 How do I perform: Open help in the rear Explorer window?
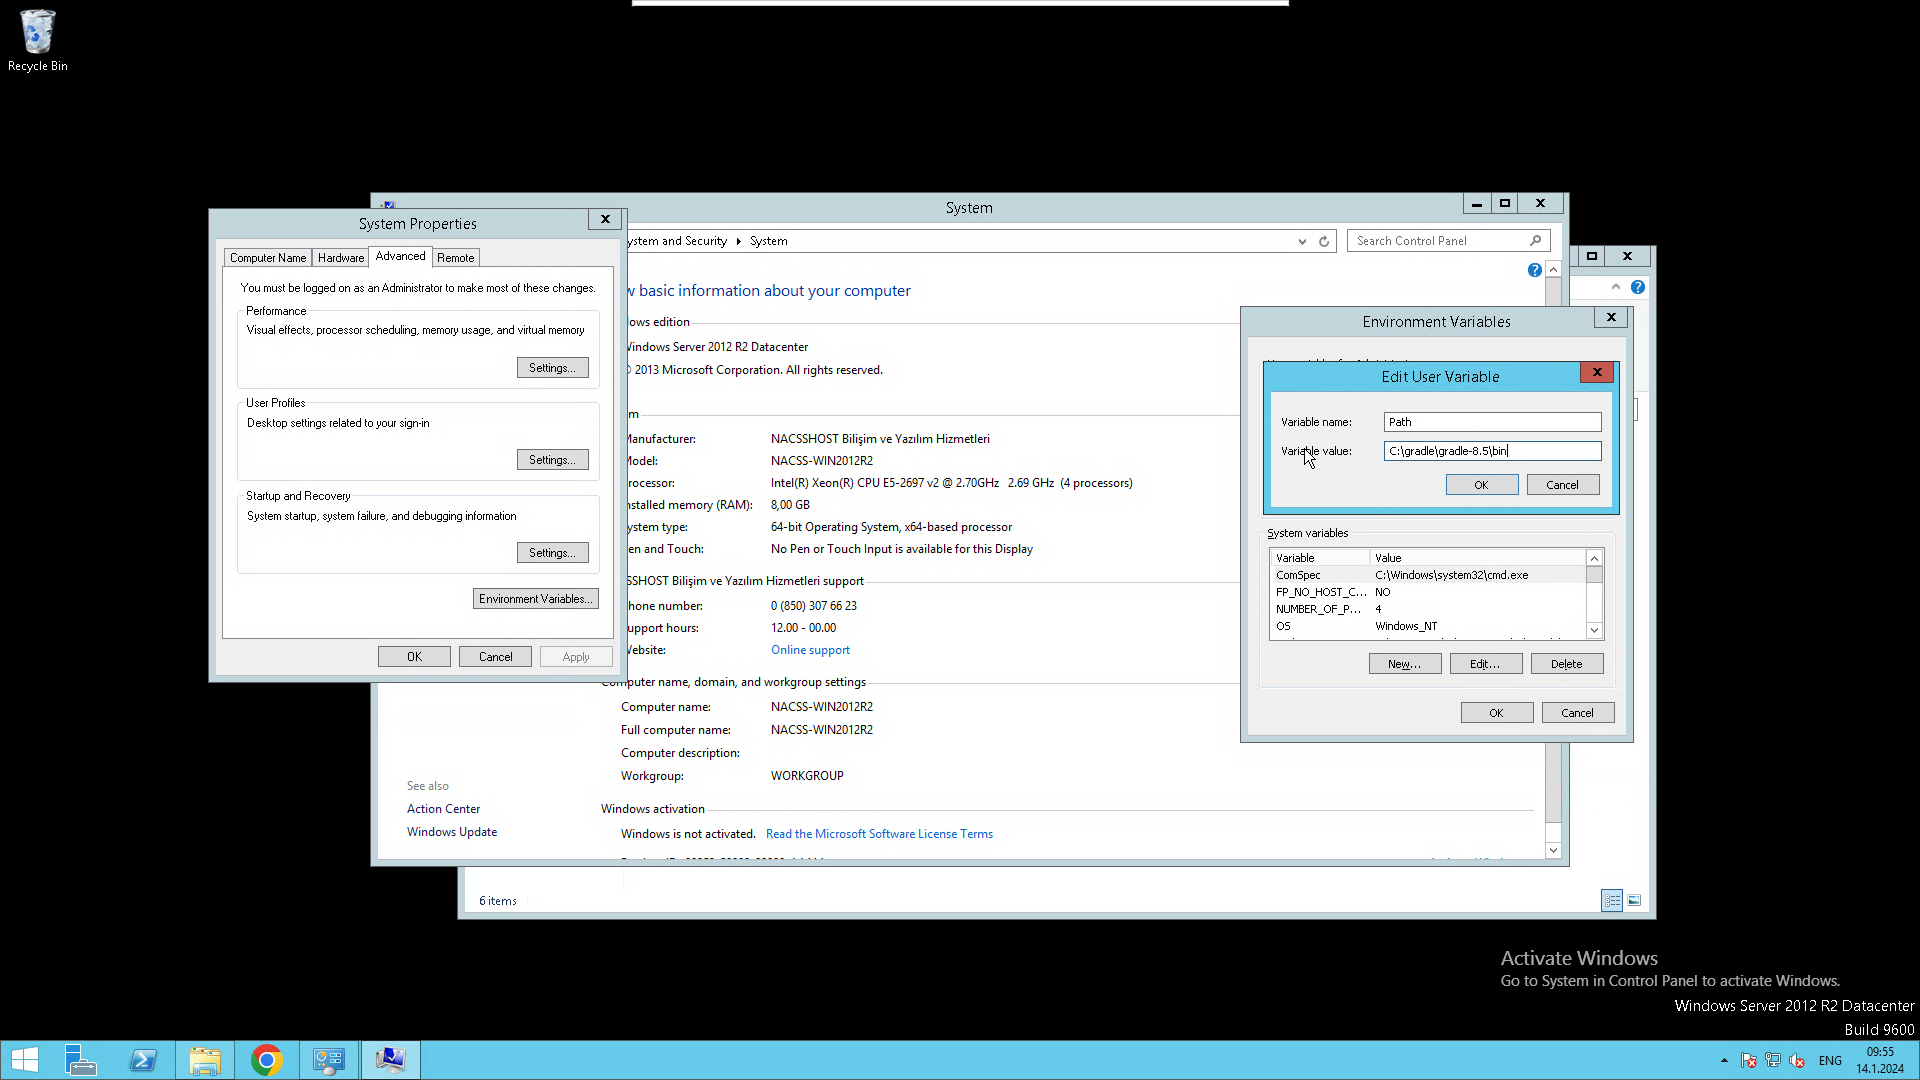pos(1638,287)
